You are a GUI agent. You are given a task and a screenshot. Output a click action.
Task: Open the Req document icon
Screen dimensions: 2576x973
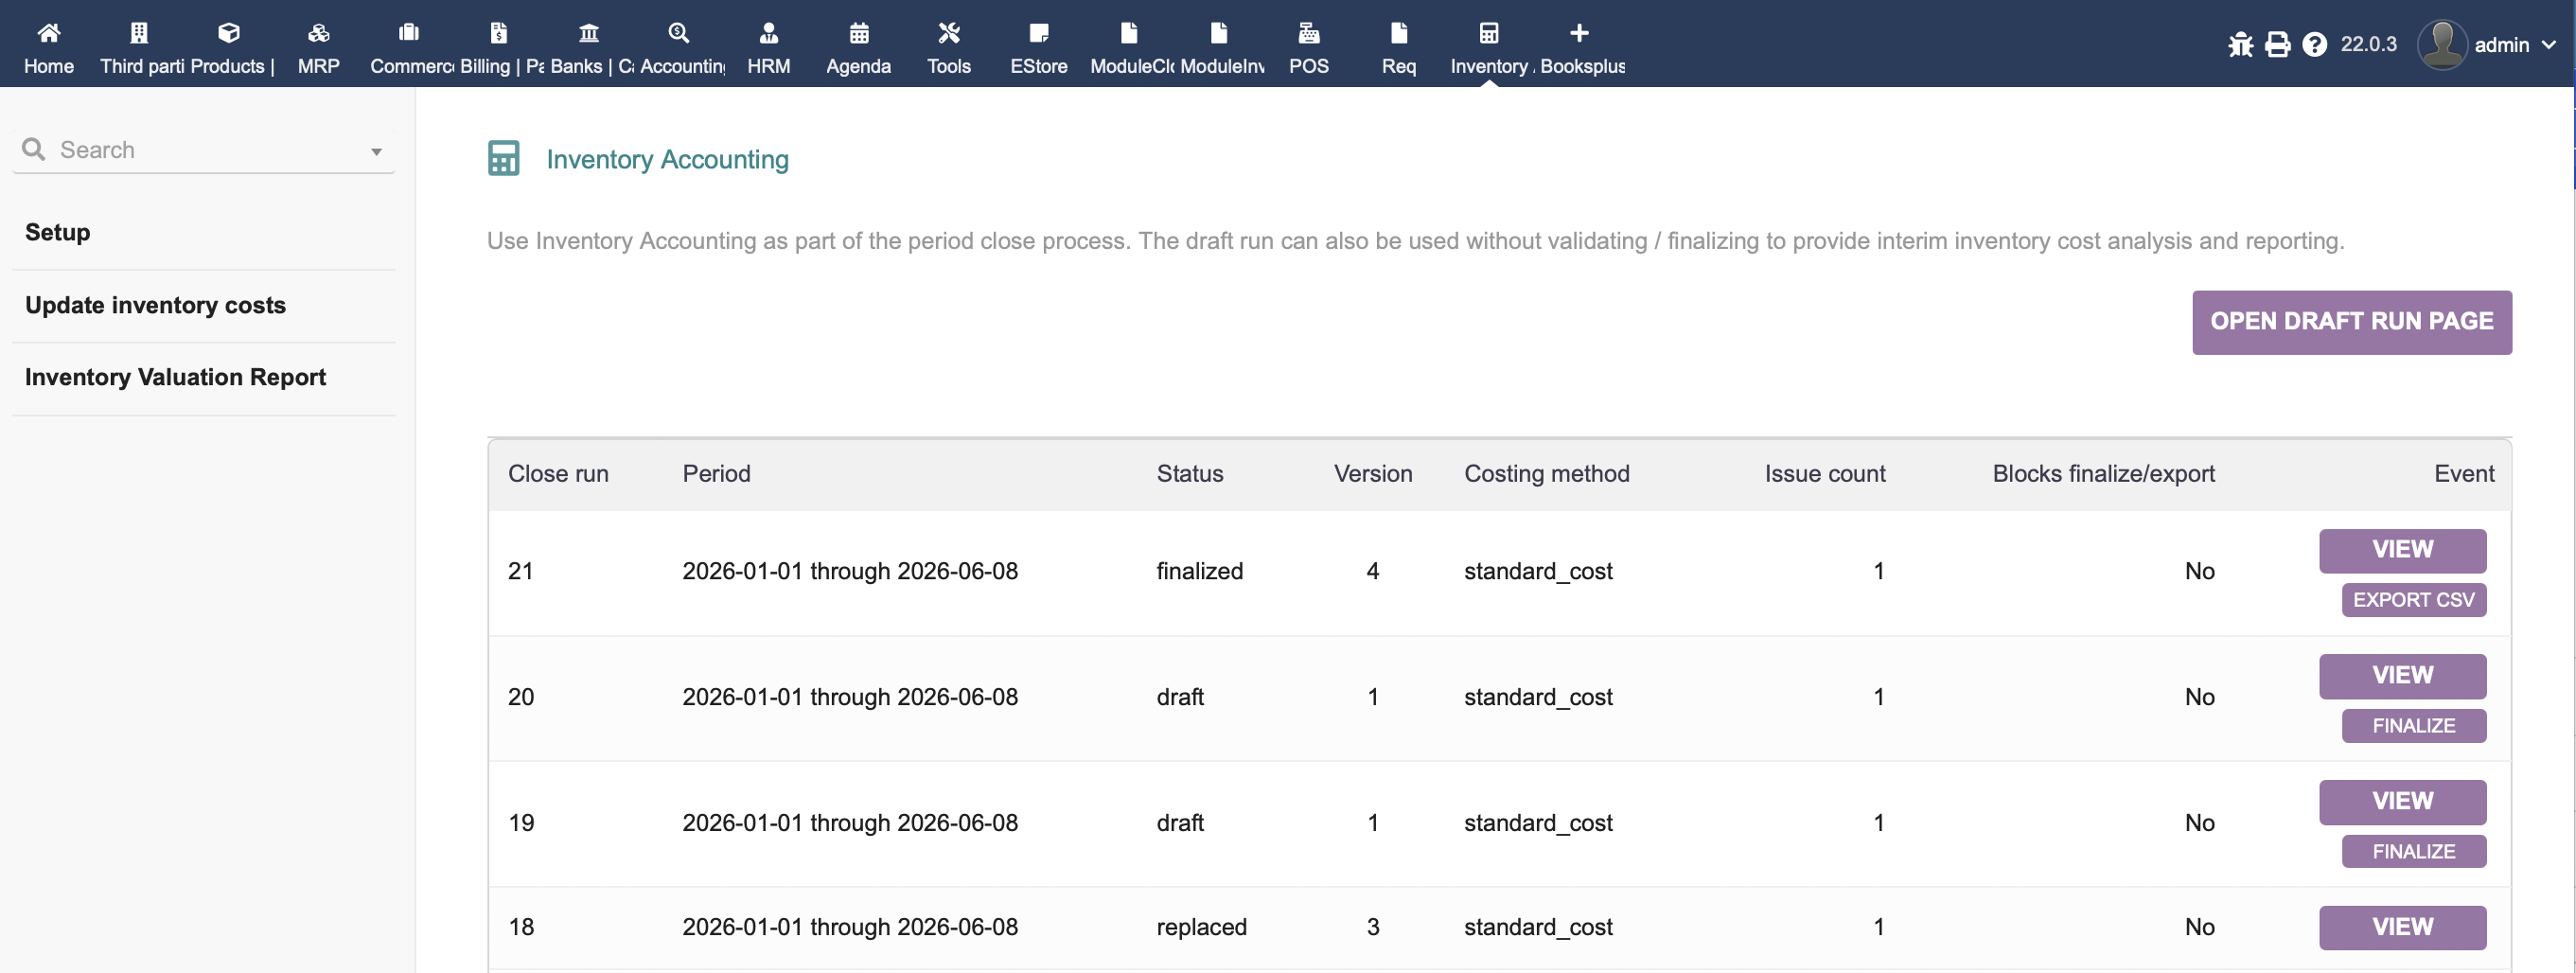pyautogui.click(x=1399, y=33)
